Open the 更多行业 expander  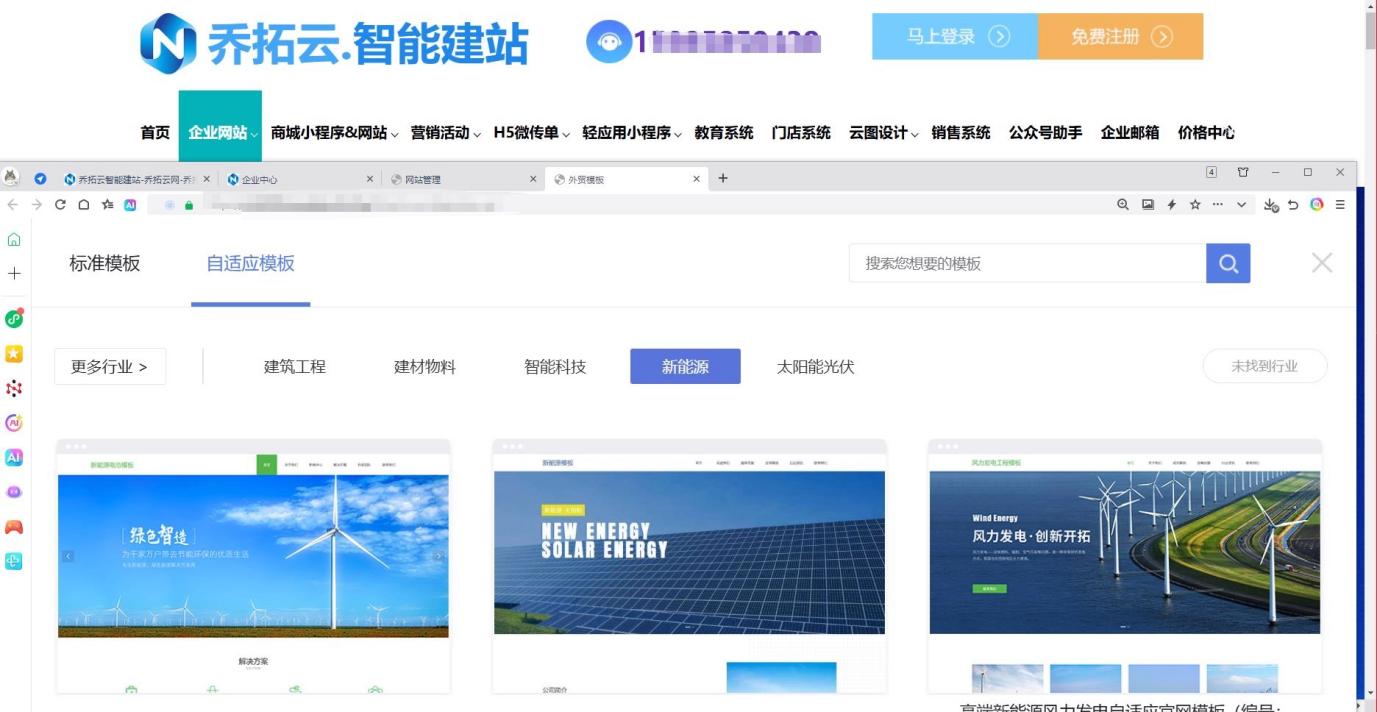[110, 367]
